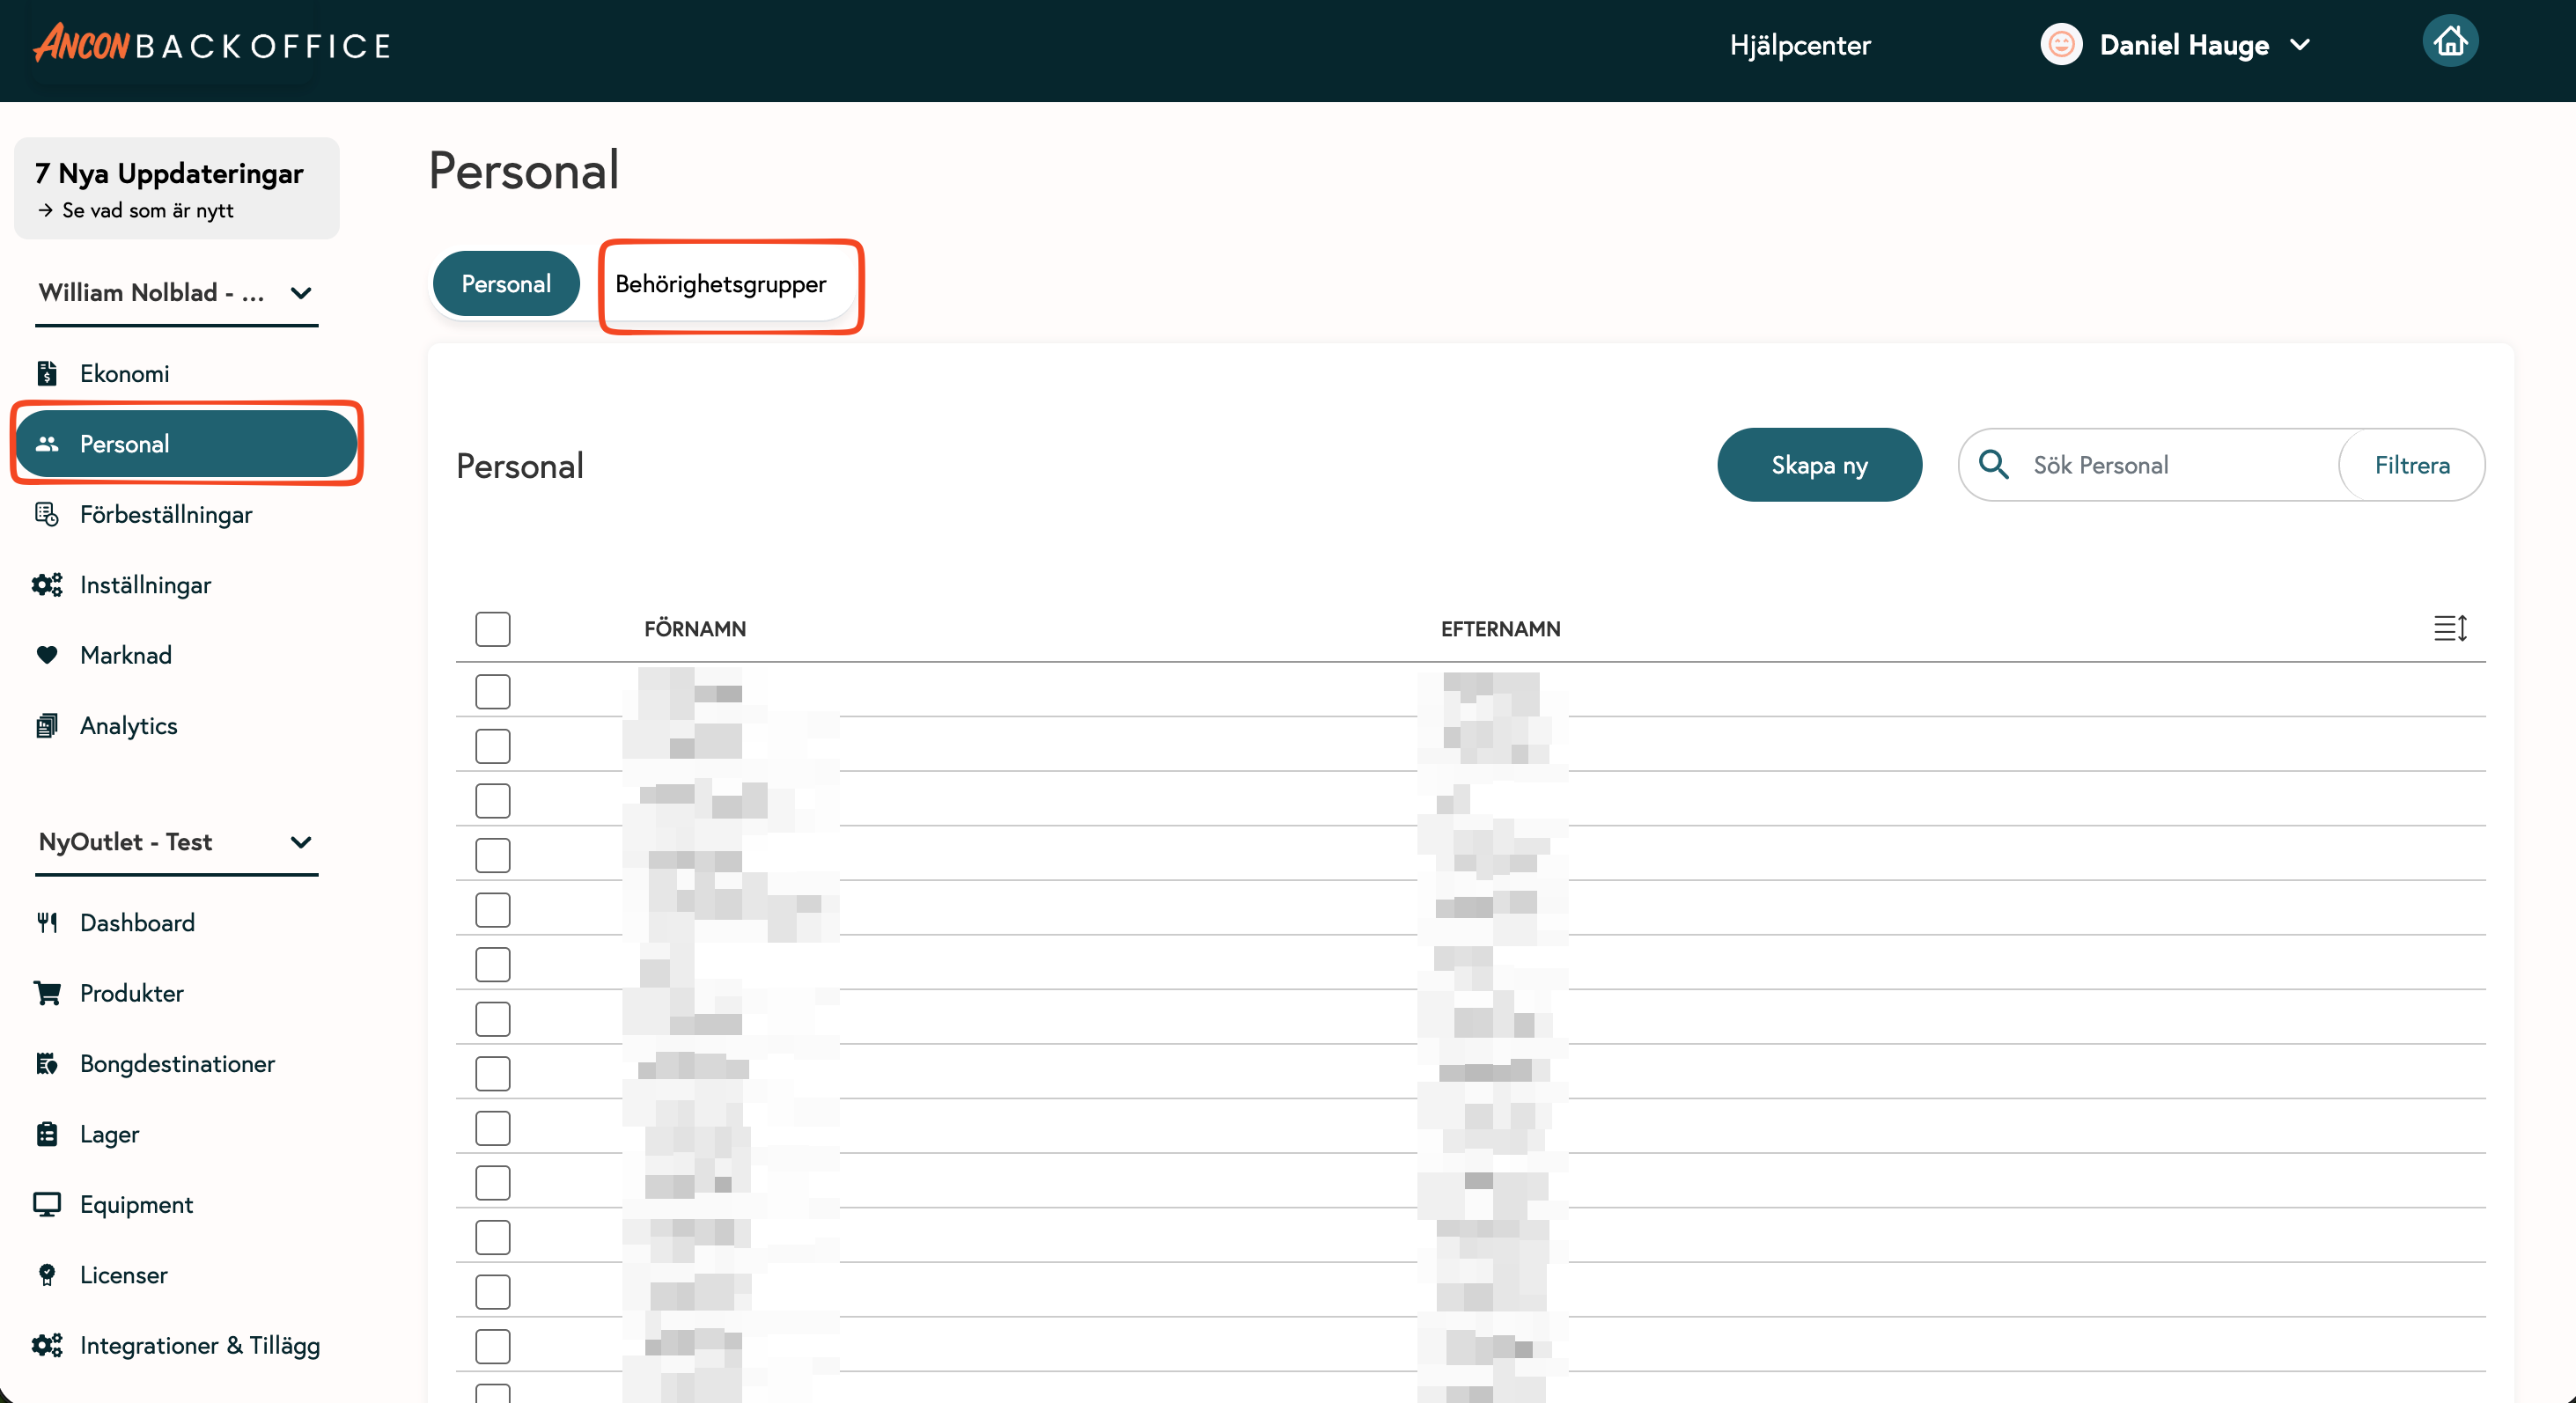Click the Lager clipboard icon
This screenshot has height=1403, width=2576.
47,1133
